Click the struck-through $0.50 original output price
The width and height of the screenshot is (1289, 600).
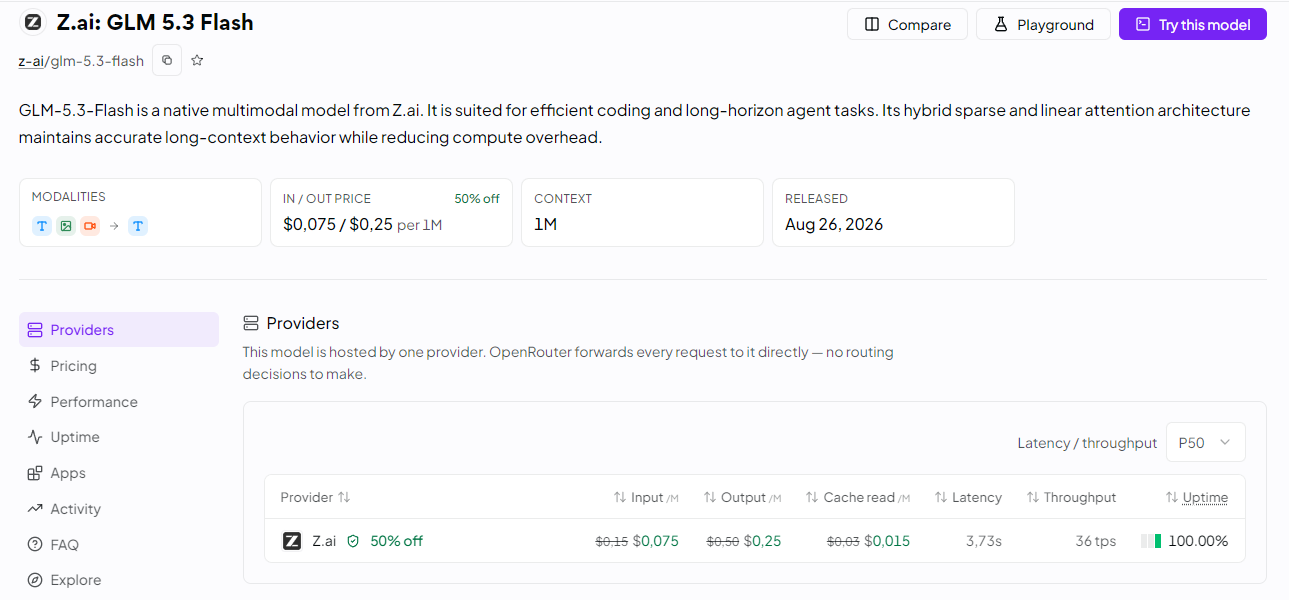pos(723,542)
